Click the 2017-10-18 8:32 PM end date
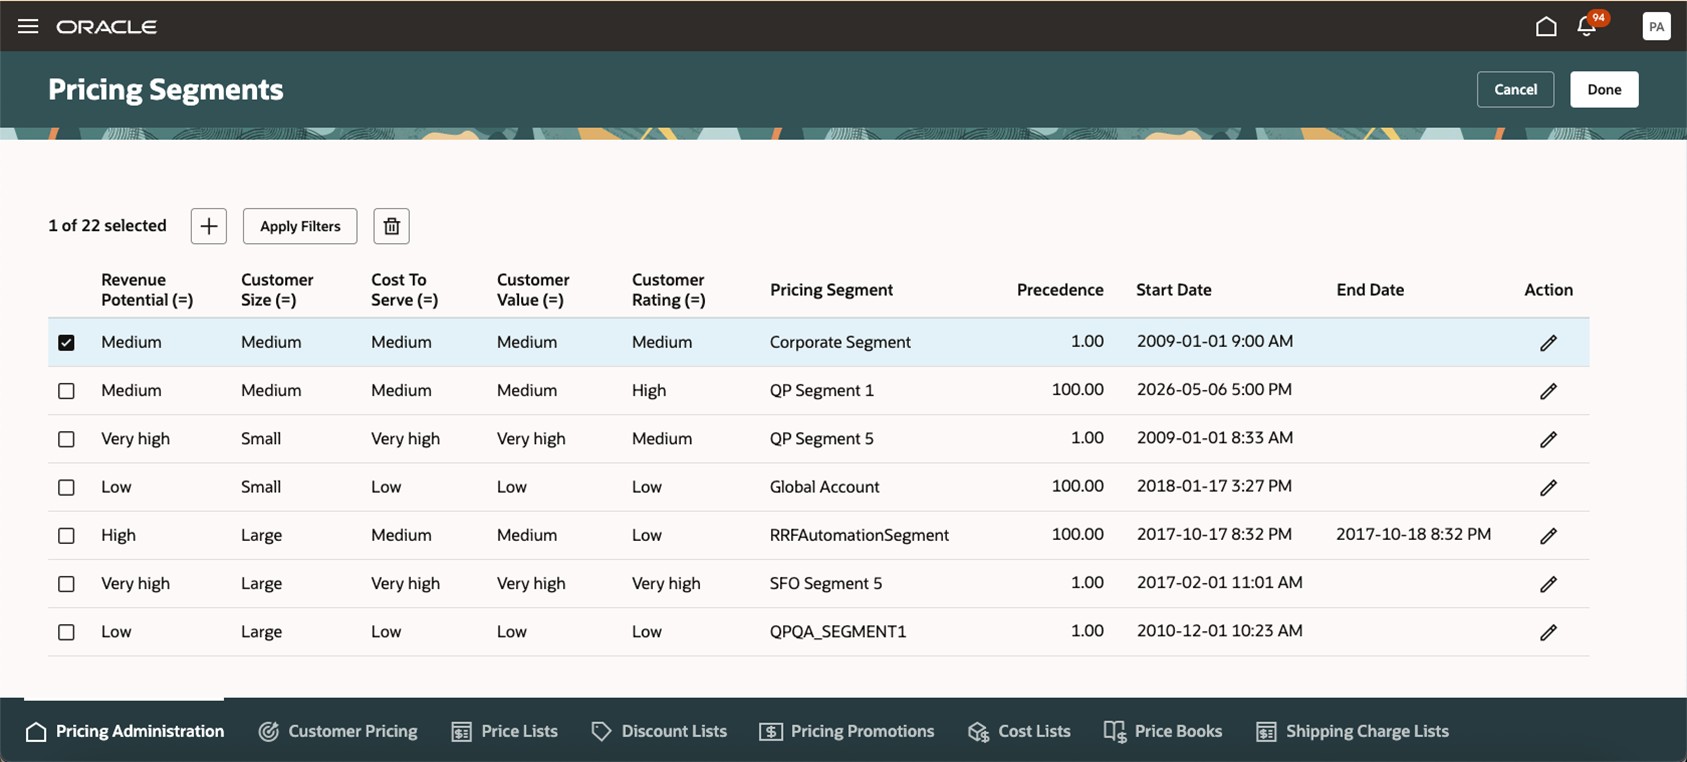The height and width of the screenshot is (762, 1687). 1413,534
